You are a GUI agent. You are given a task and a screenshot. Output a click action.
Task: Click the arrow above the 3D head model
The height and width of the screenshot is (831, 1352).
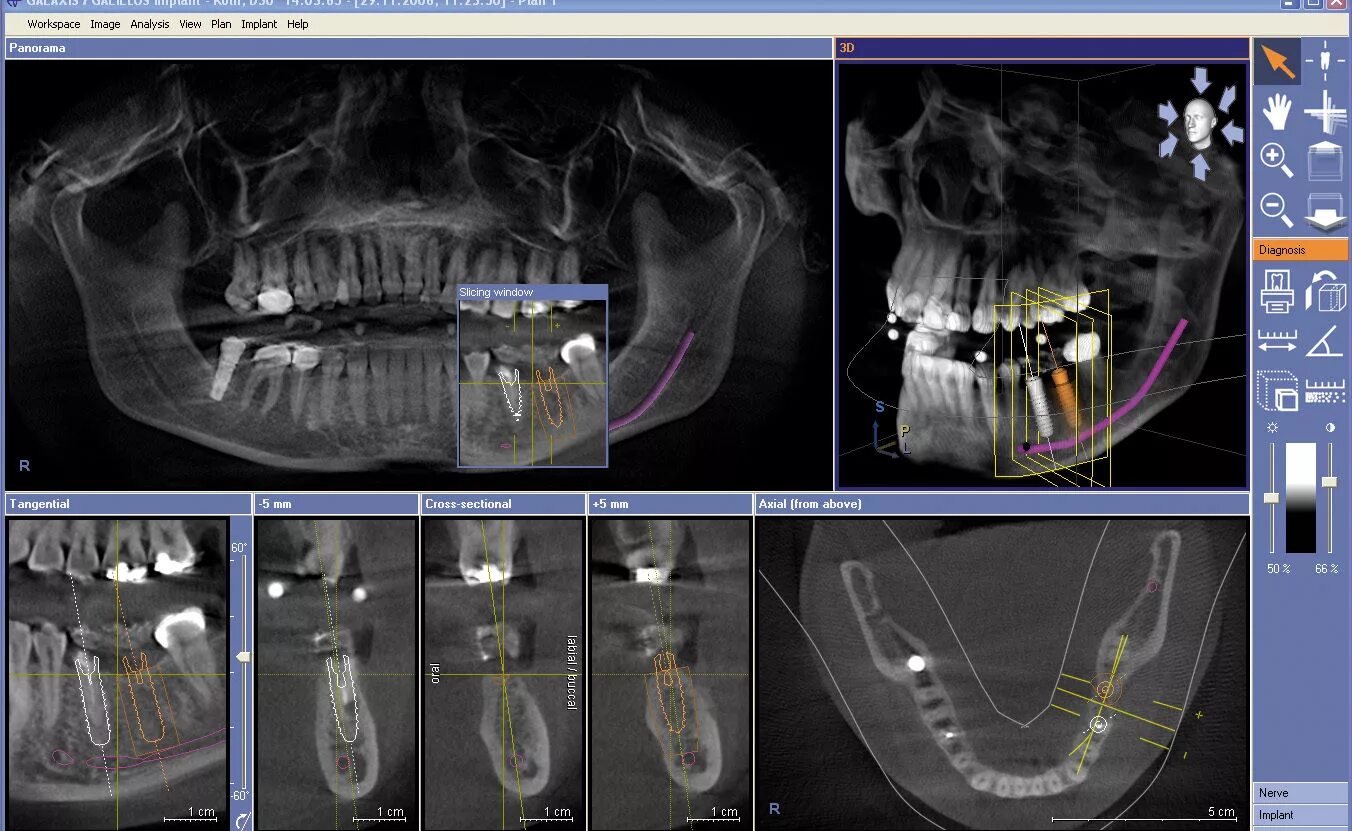click(1202, 82)
